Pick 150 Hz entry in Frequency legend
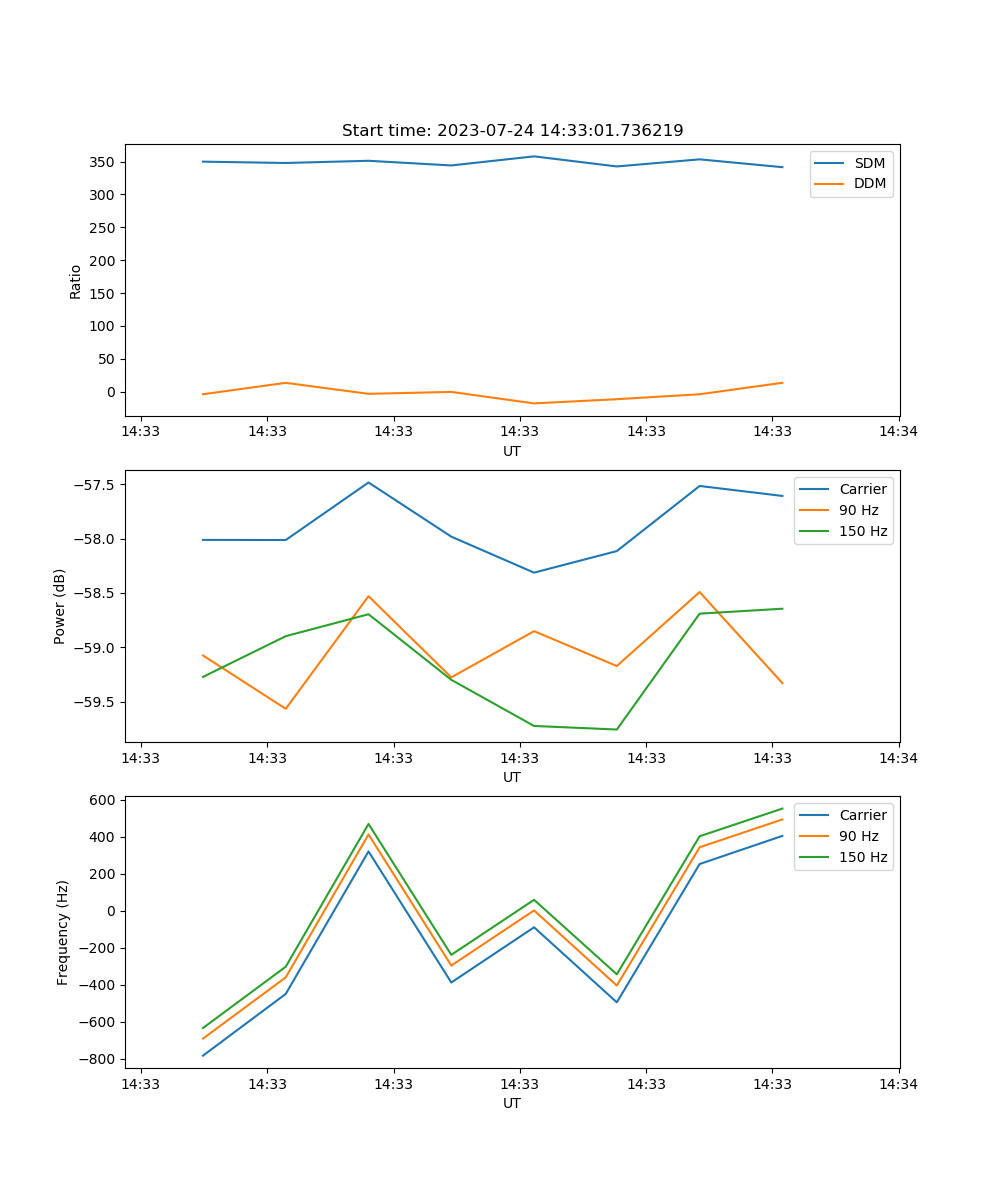The height and width of the screenshot is (1200, 1000). pos(862,857)
